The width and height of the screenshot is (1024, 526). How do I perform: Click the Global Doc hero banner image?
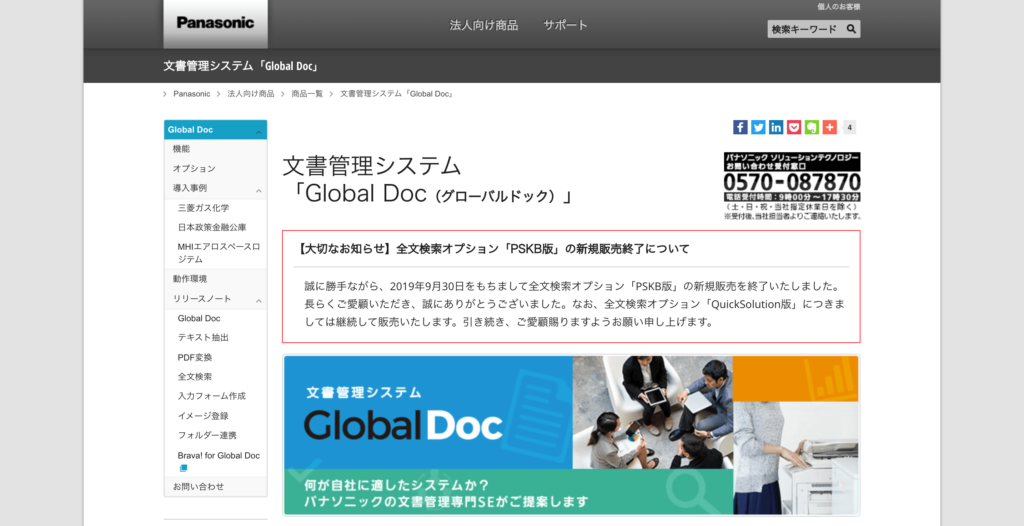[x=571, y=435]
